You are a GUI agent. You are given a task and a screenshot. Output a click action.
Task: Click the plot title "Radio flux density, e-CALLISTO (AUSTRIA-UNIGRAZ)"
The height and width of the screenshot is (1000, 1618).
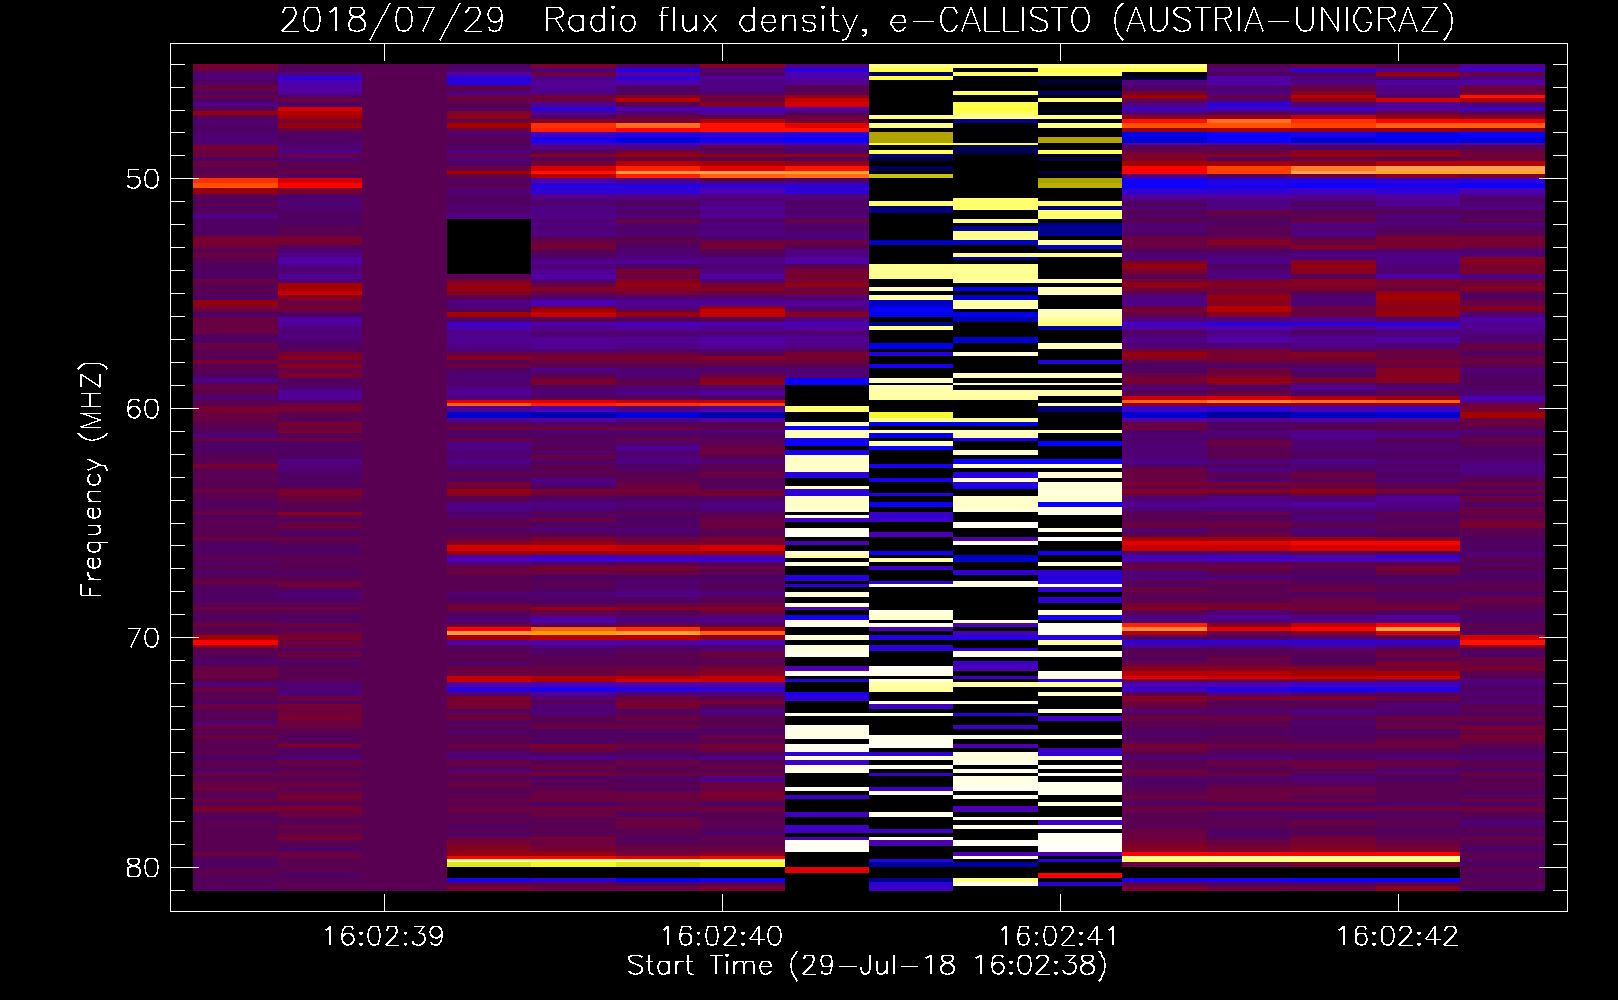[999, 20]
